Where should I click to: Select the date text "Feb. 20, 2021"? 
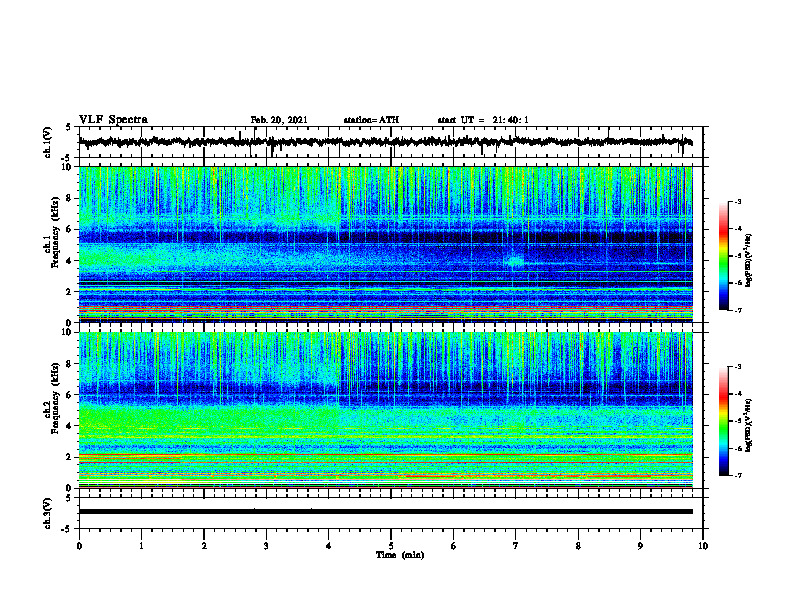click(279, 120)
